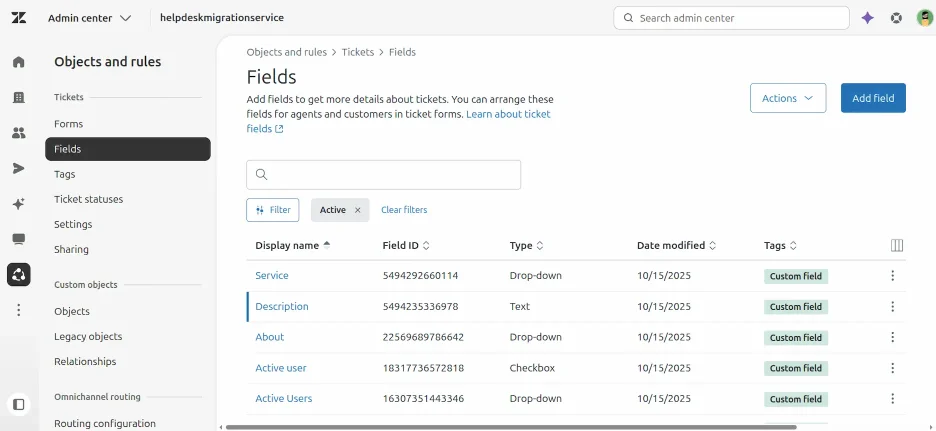Open the AI sparkle icon in sidebar
Image resolution: width=936 pixels, height=431 pixels.
(x=19, y=204)
